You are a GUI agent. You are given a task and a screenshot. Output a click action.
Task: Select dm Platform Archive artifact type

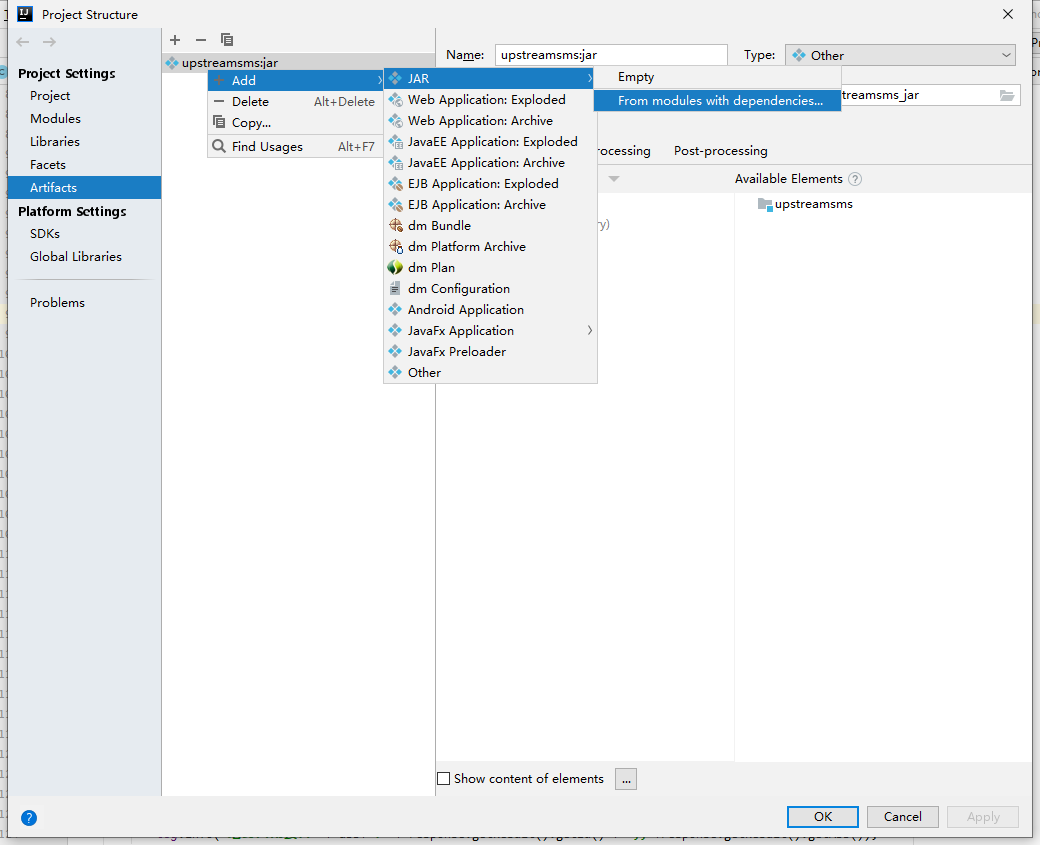coord(490,247)
